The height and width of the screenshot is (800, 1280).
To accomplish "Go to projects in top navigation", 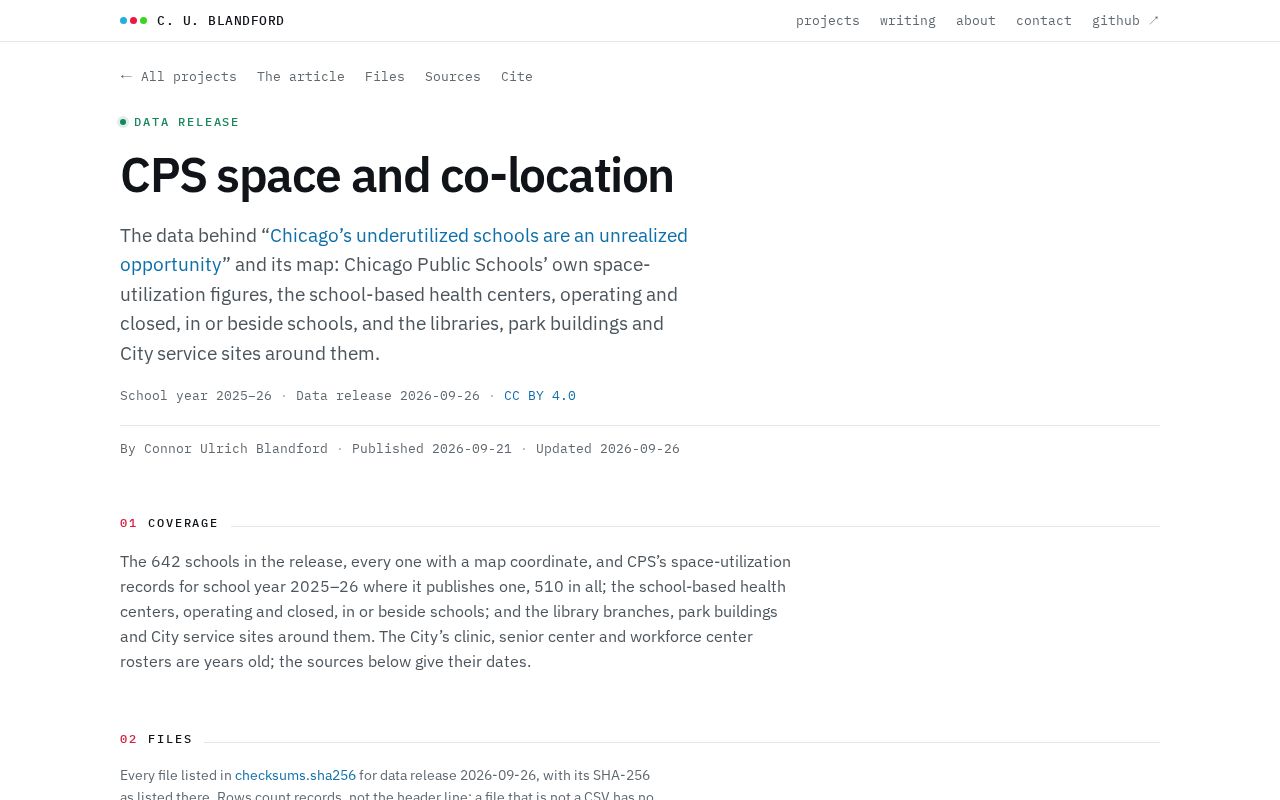I will coord(828,20).
